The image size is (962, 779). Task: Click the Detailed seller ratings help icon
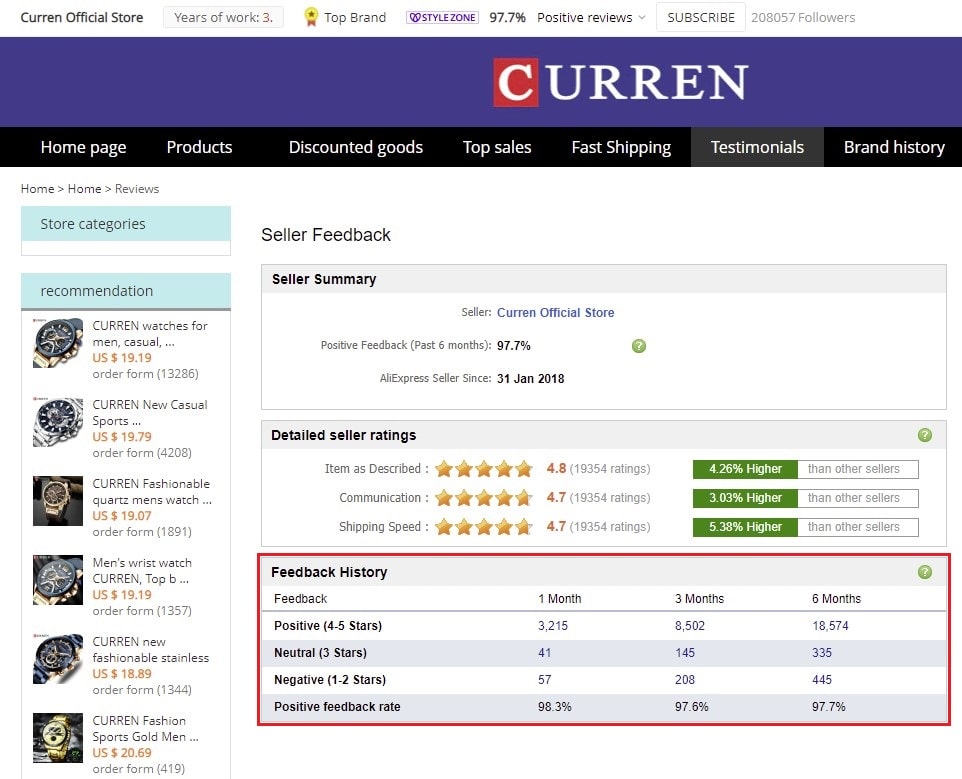(925, 435)
